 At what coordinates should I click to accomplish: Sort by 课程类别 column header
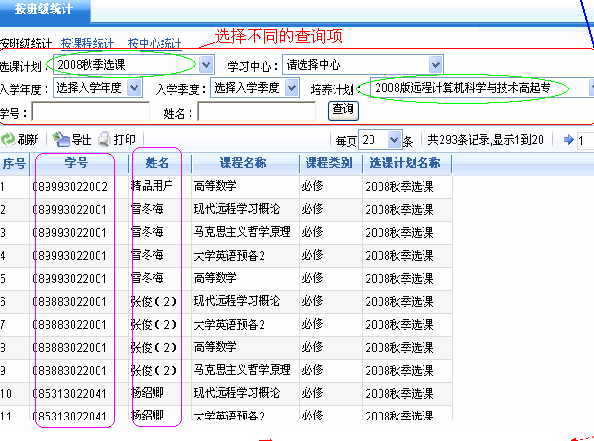pos(329,164)
